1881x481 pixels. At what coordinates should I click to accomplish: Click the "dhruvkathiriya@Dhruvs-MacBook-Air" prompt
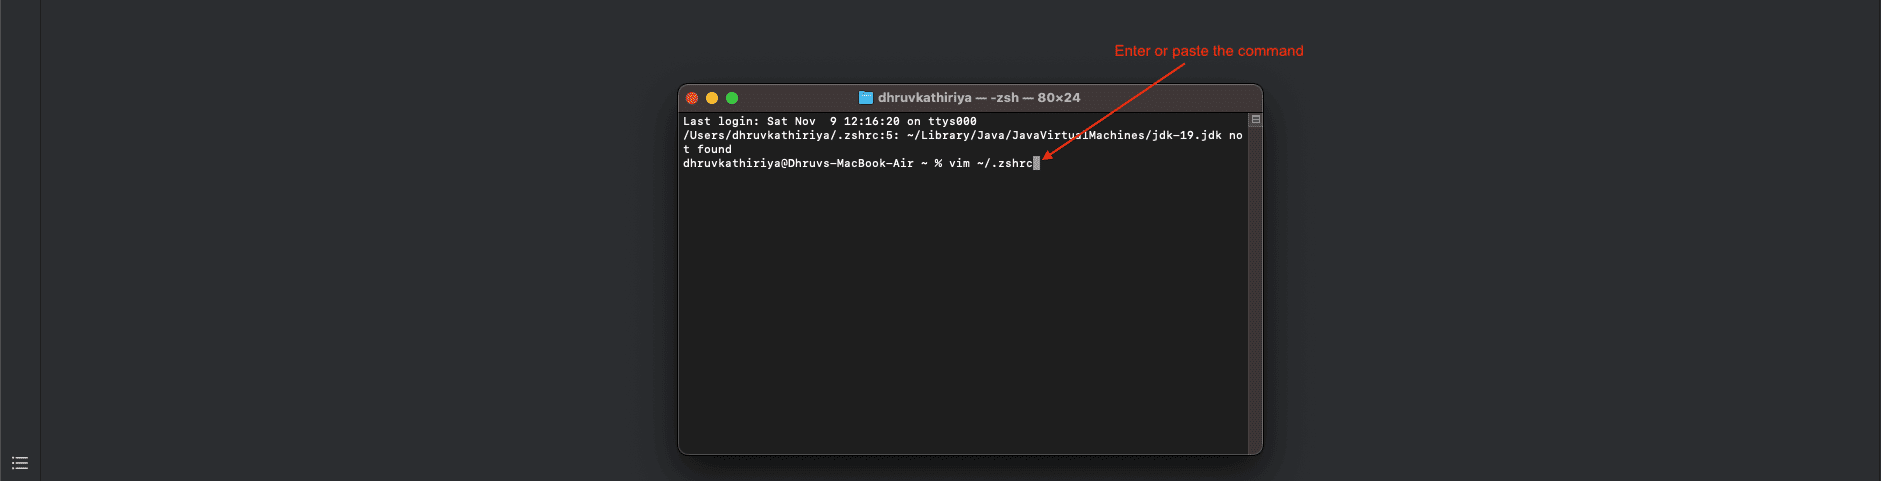798,164
